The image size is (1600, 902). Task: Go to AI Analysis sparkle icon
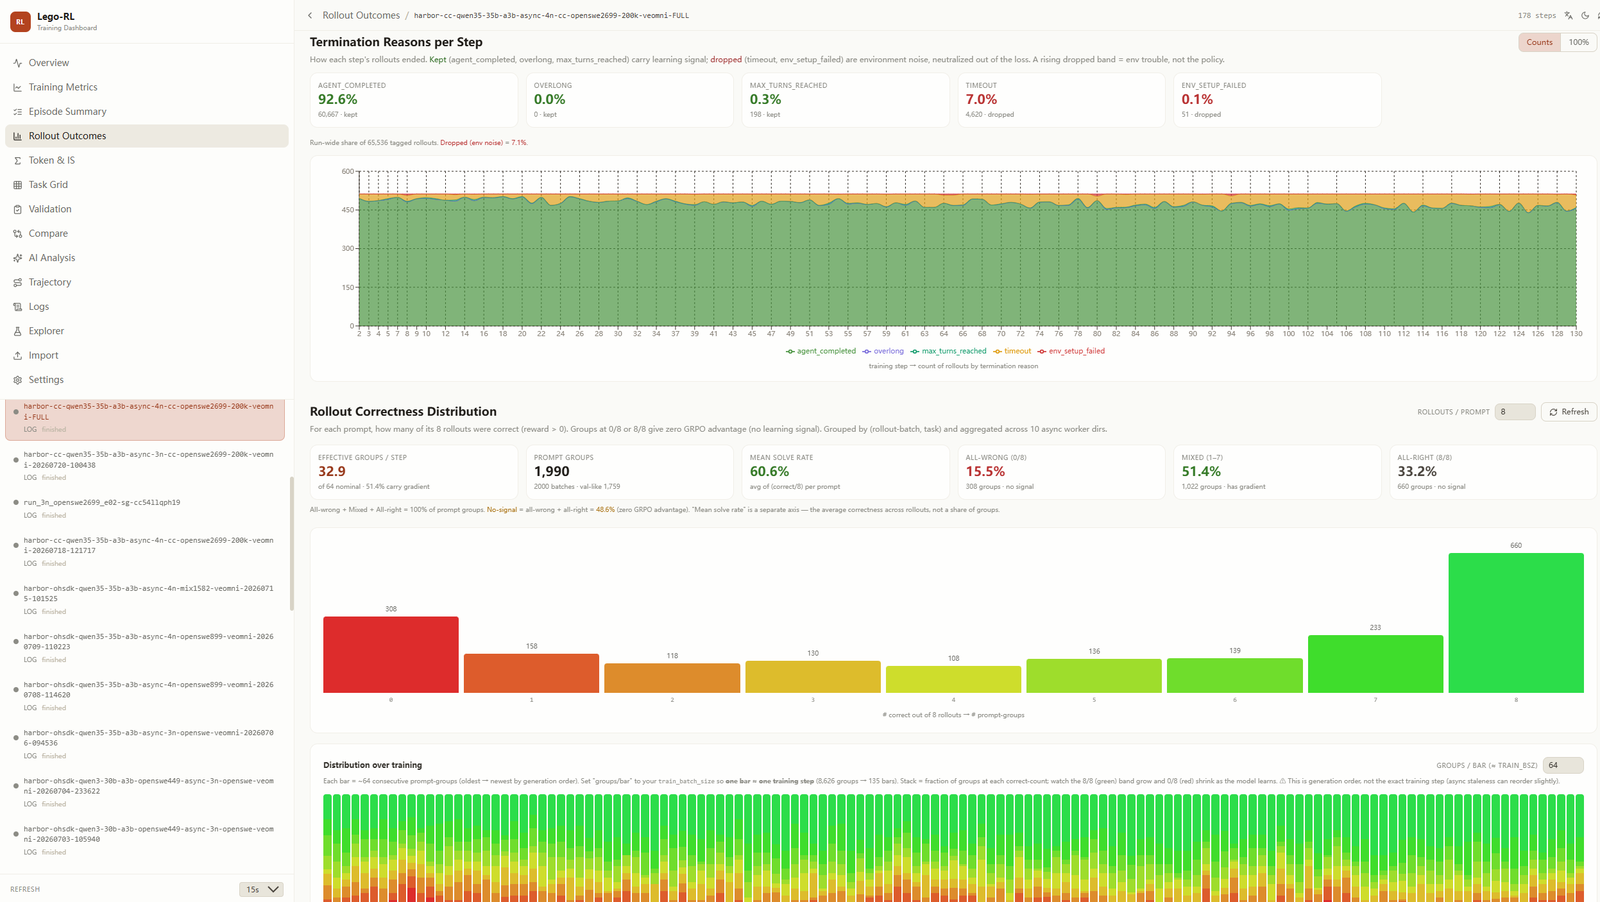(x=17, y=258)
